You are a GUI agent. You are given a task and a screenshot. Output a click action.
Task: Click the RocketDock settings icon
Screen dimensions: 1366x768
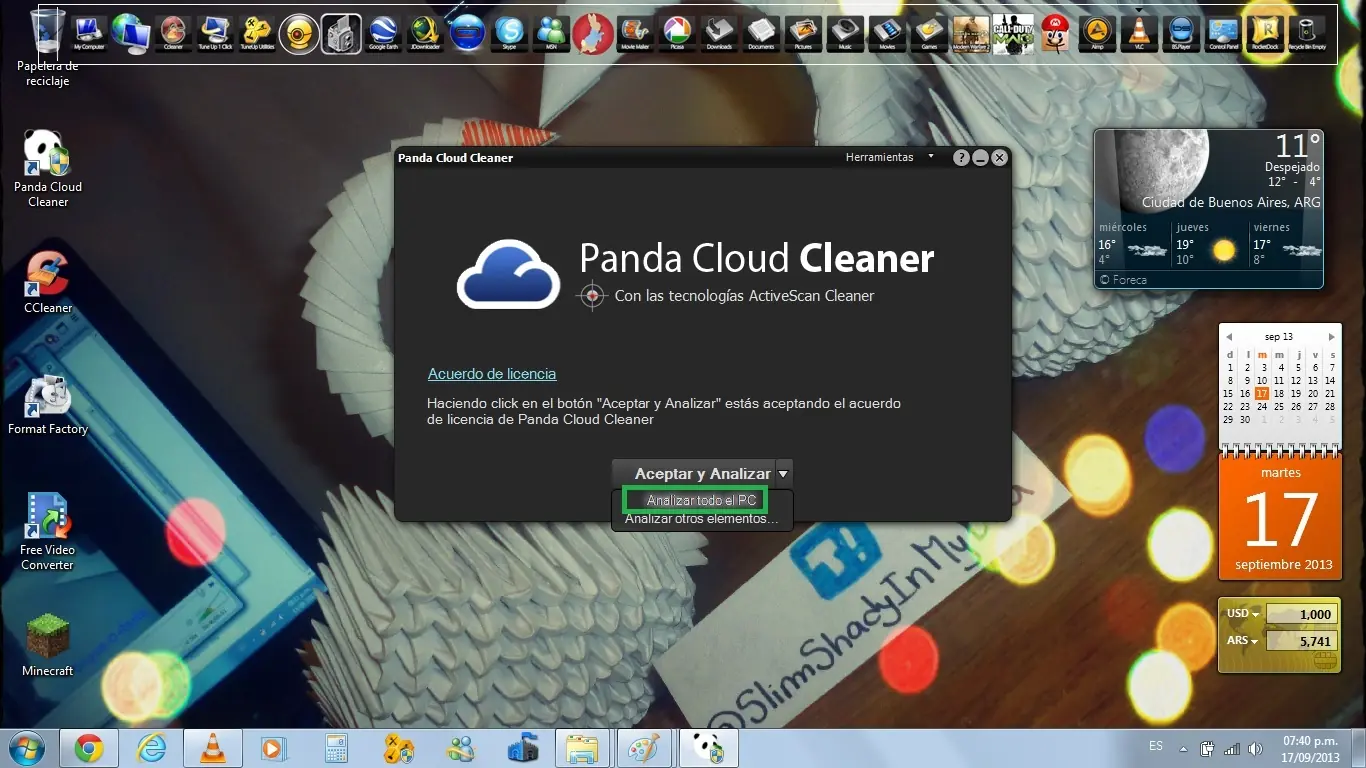tap(1265, 34)
